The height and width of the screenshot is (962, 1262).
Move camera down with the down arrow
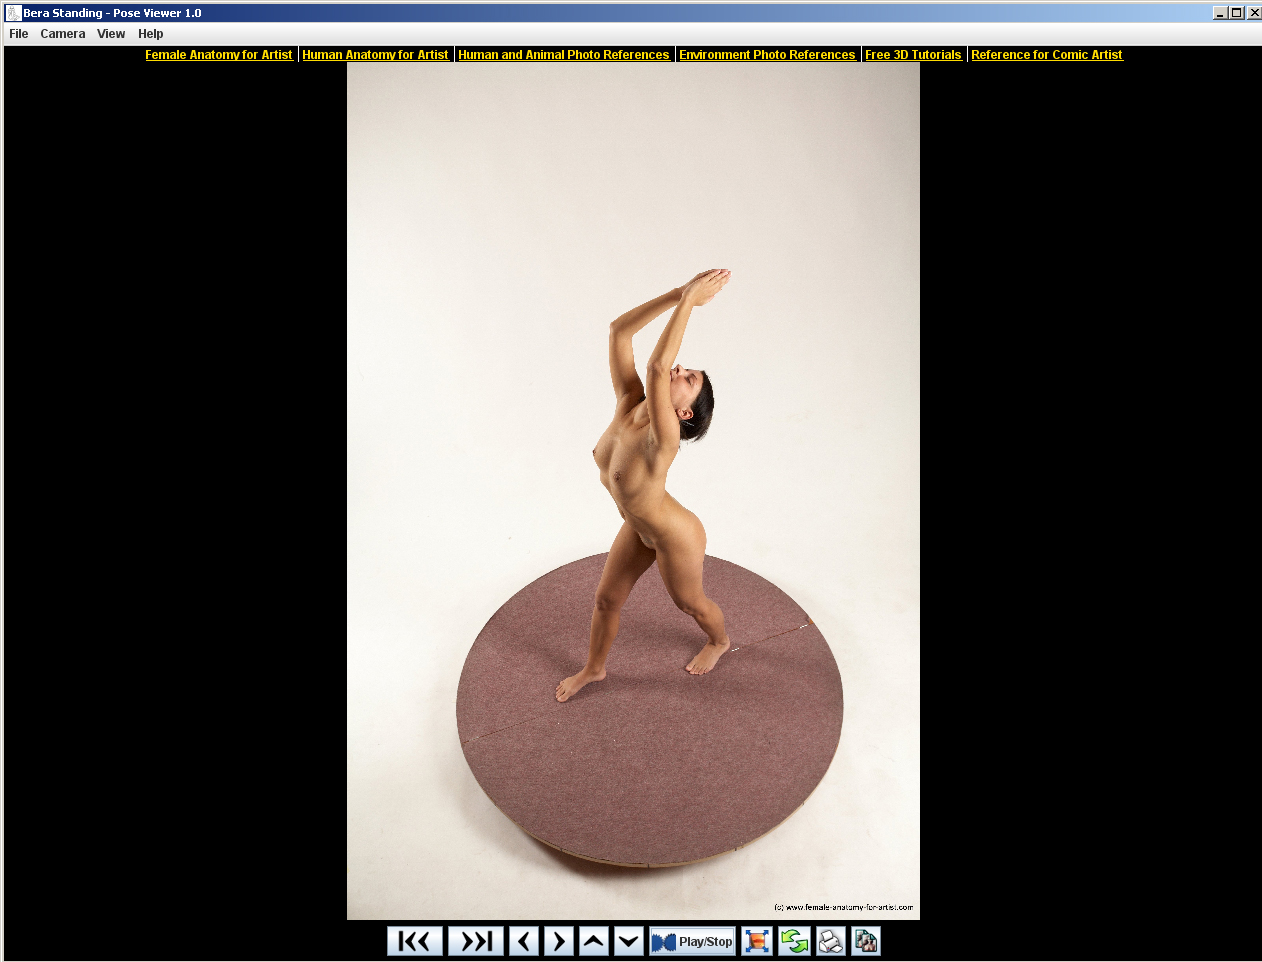629,941
